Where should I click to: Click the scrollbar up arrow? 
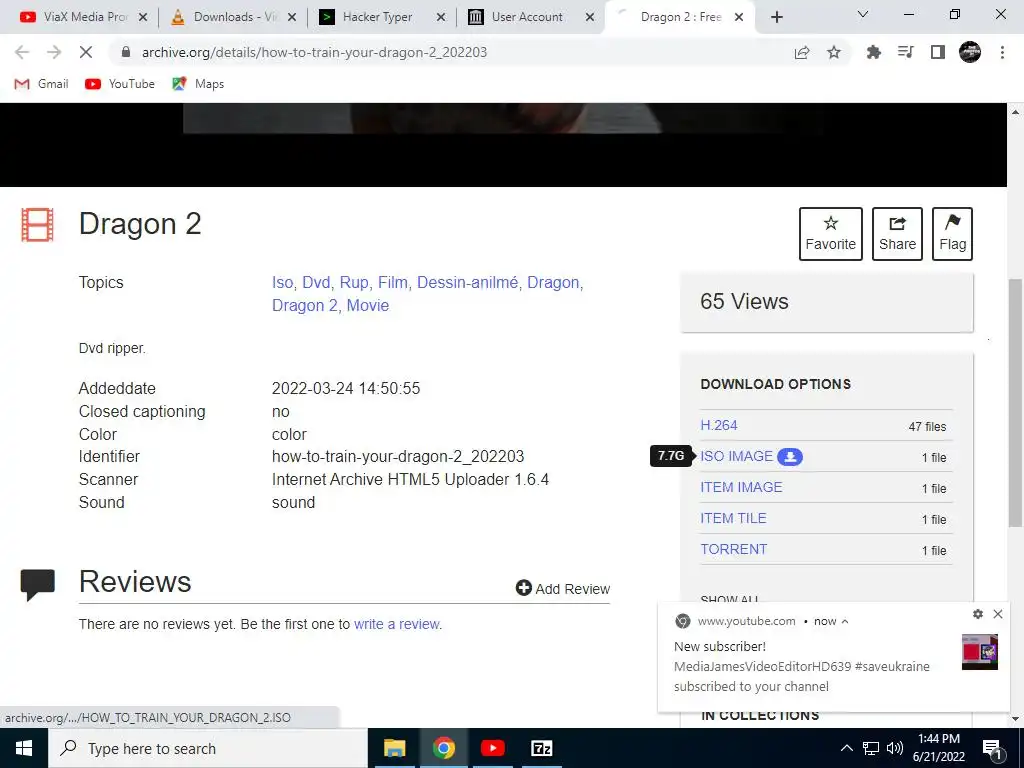[x=1016, y=112]
